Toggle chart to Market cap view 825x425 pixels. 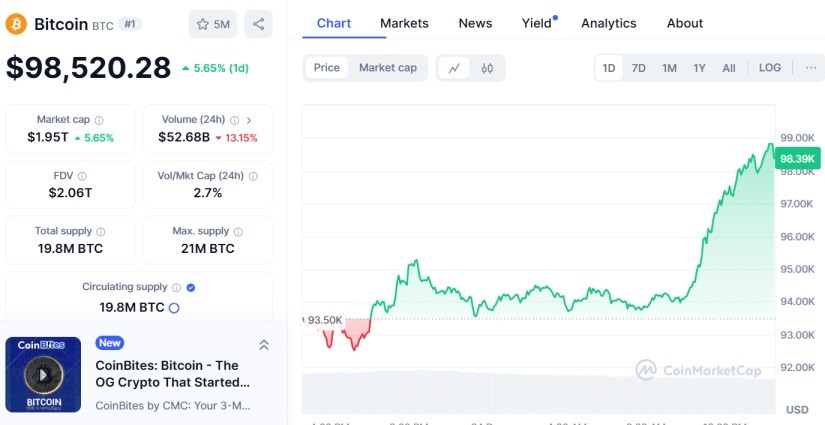coord(388,68)
